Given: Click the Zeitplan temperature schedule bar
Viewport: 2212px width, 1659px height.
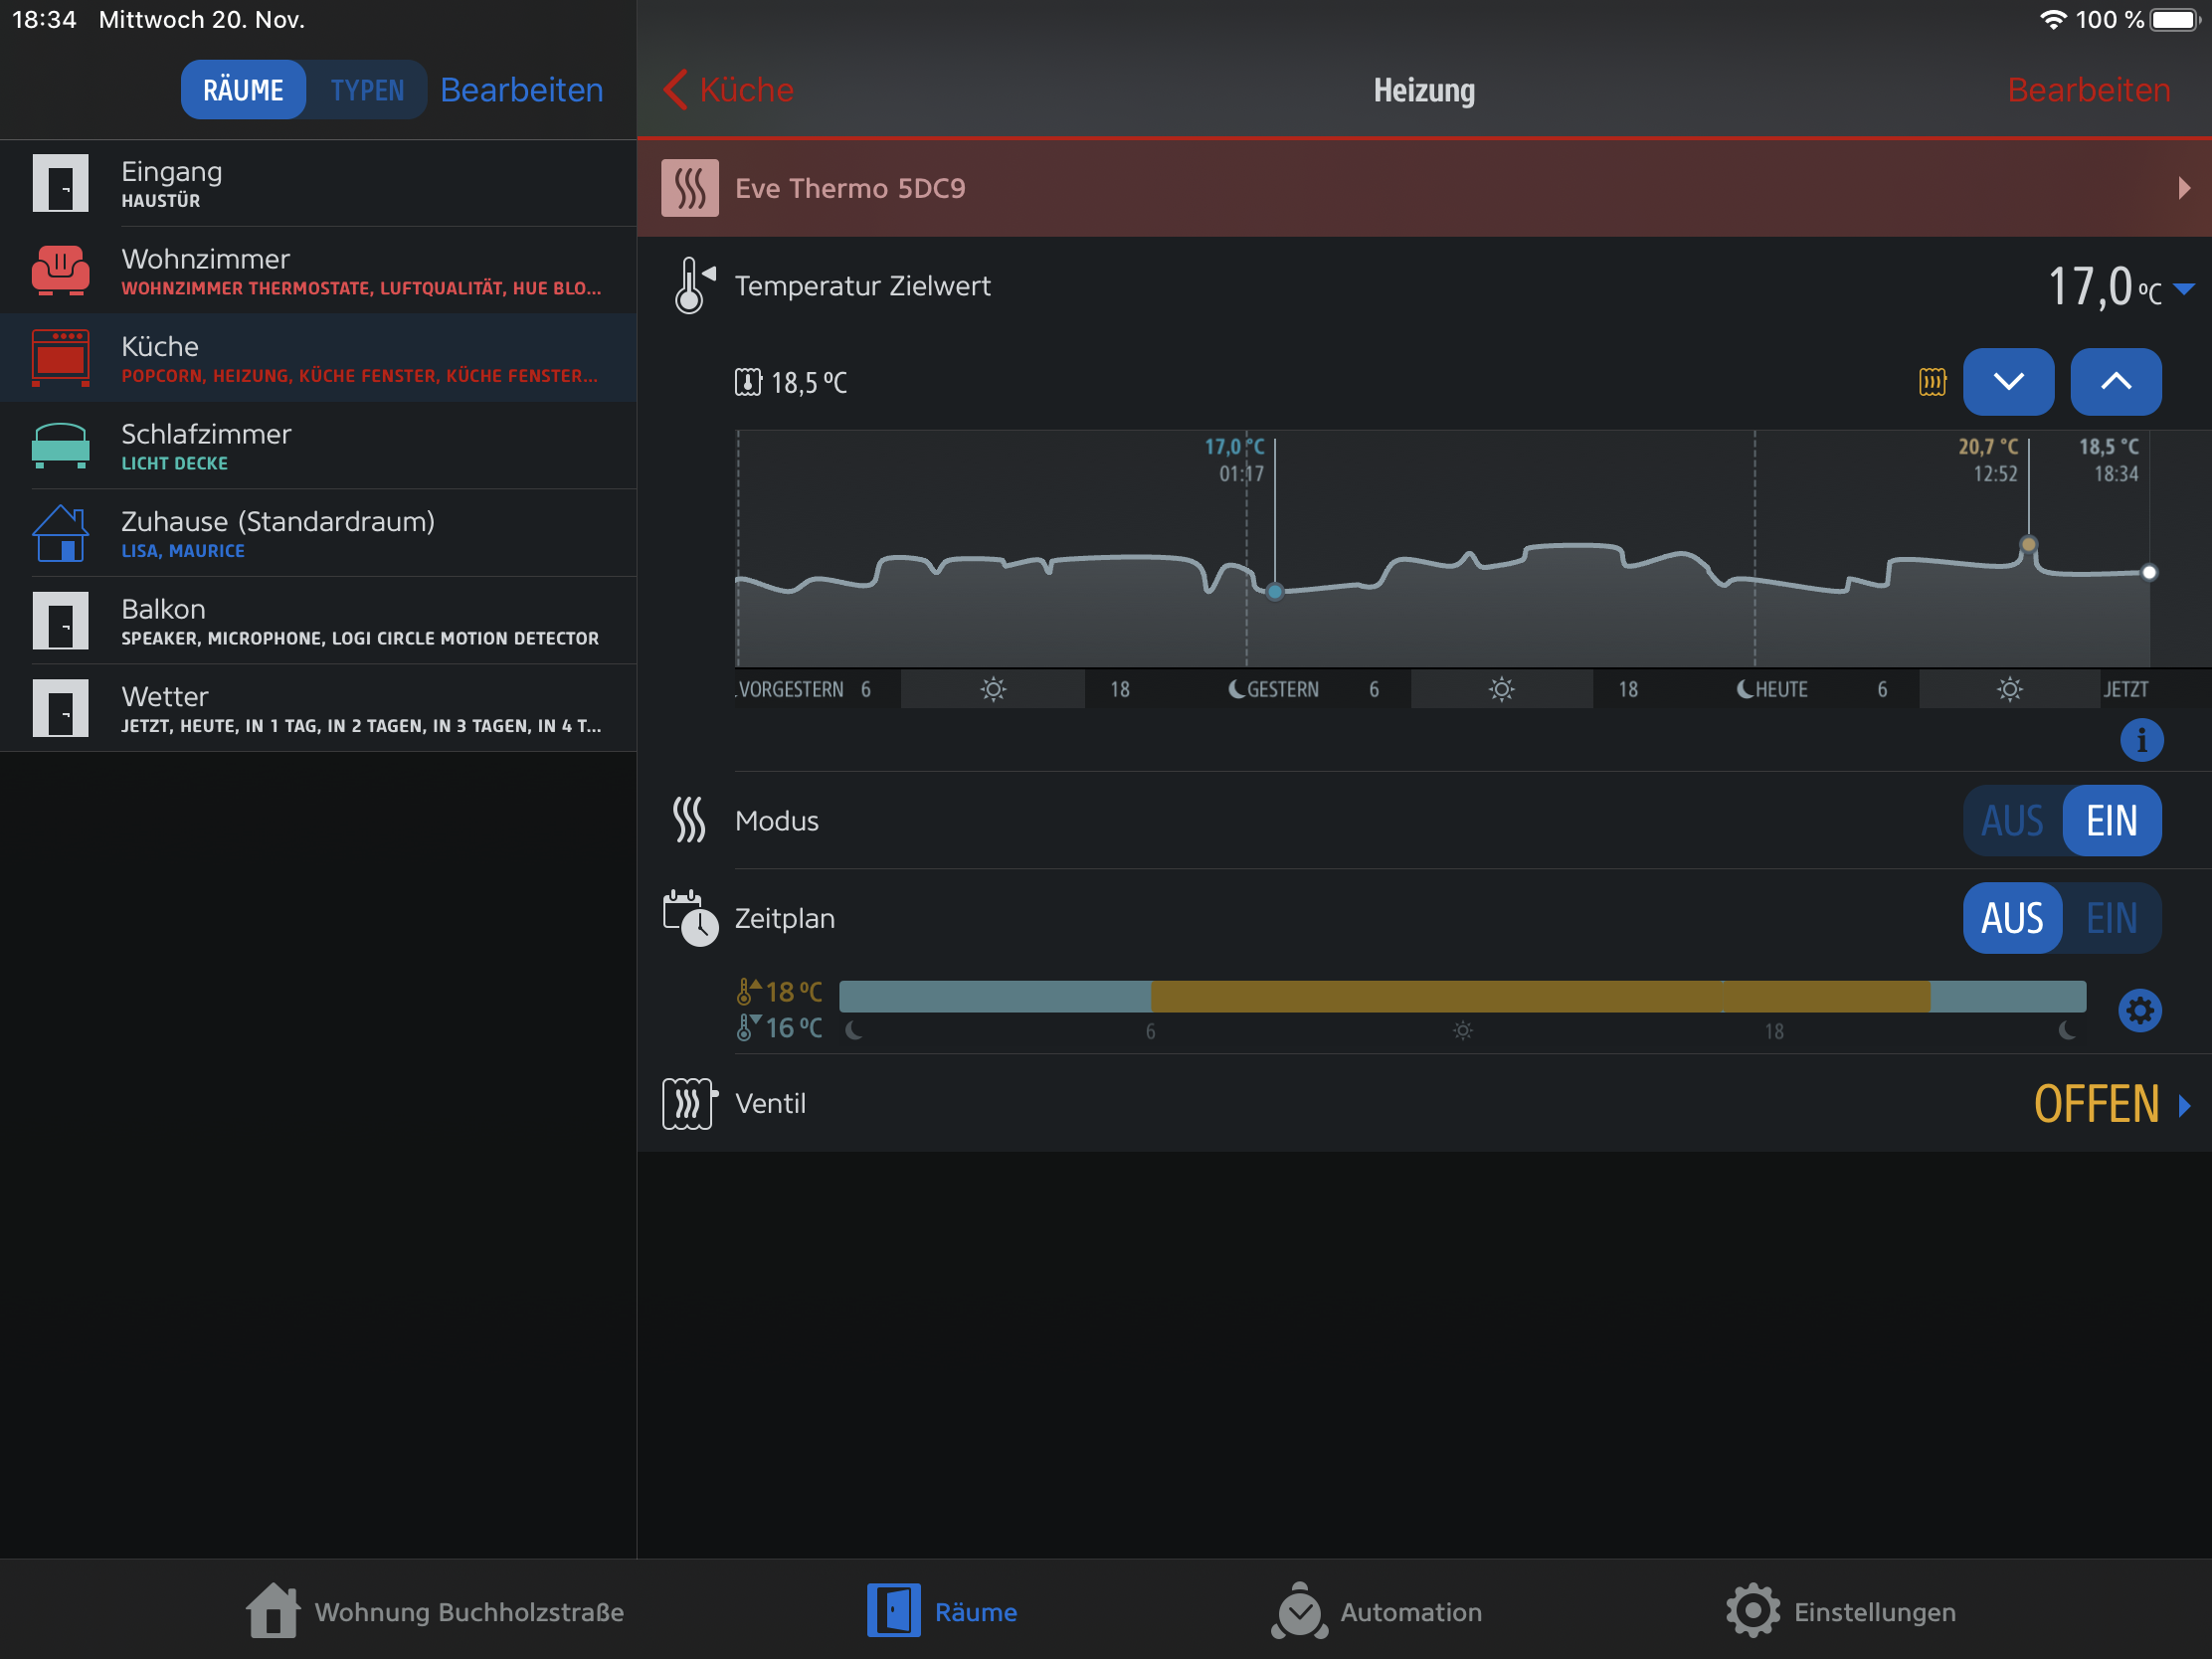Looking at the screenshot, I should tap(1462, 996).
